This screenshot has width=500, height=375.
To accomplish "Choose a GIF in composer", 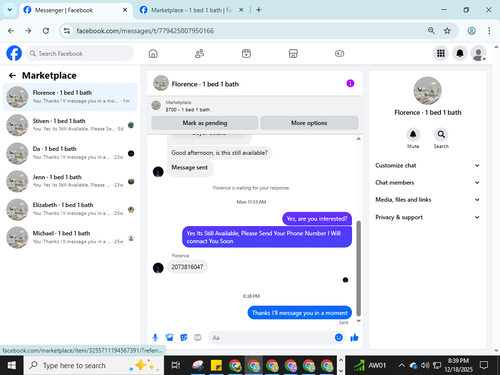I will pos(198,338).
